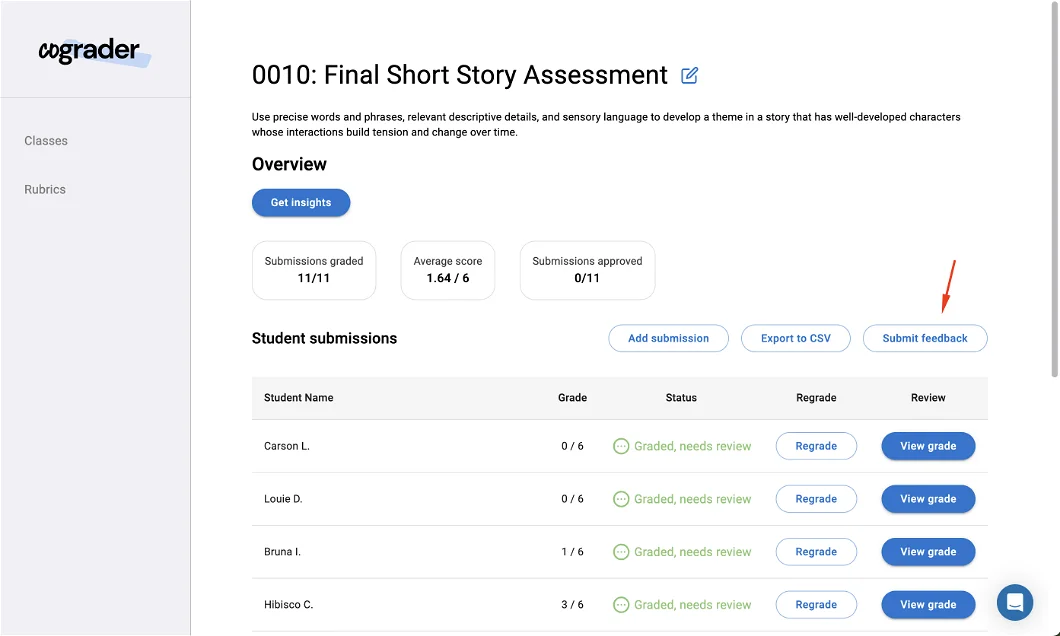The height and width of the screenshot is (636, 1060).
Task: Open the chat support bubble
Action: [1015, 603]
